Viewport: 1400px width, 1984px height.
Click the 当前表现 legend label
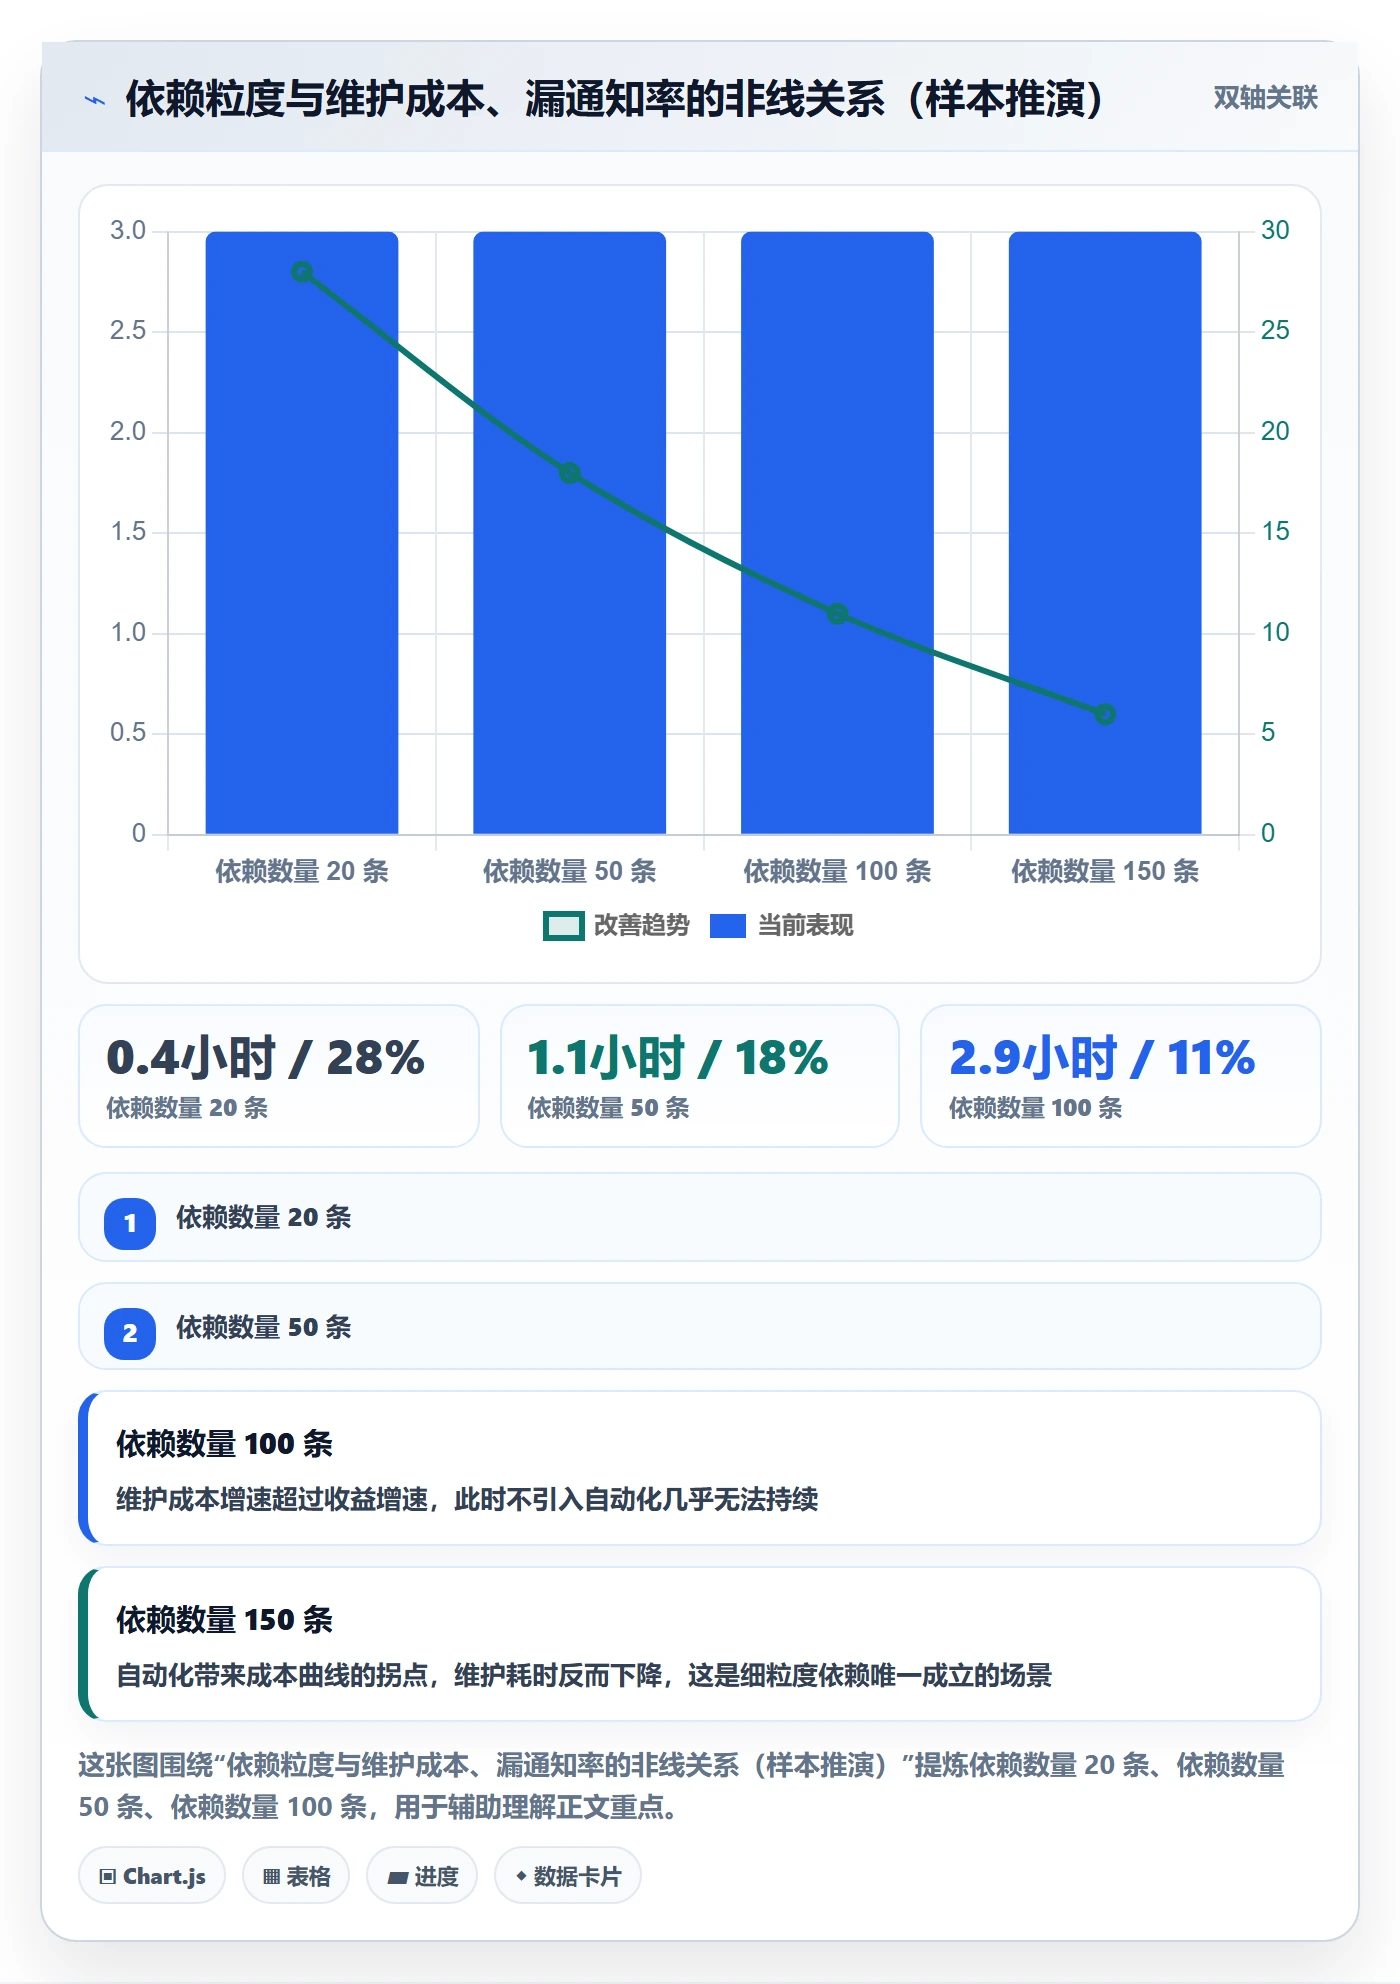805,926
